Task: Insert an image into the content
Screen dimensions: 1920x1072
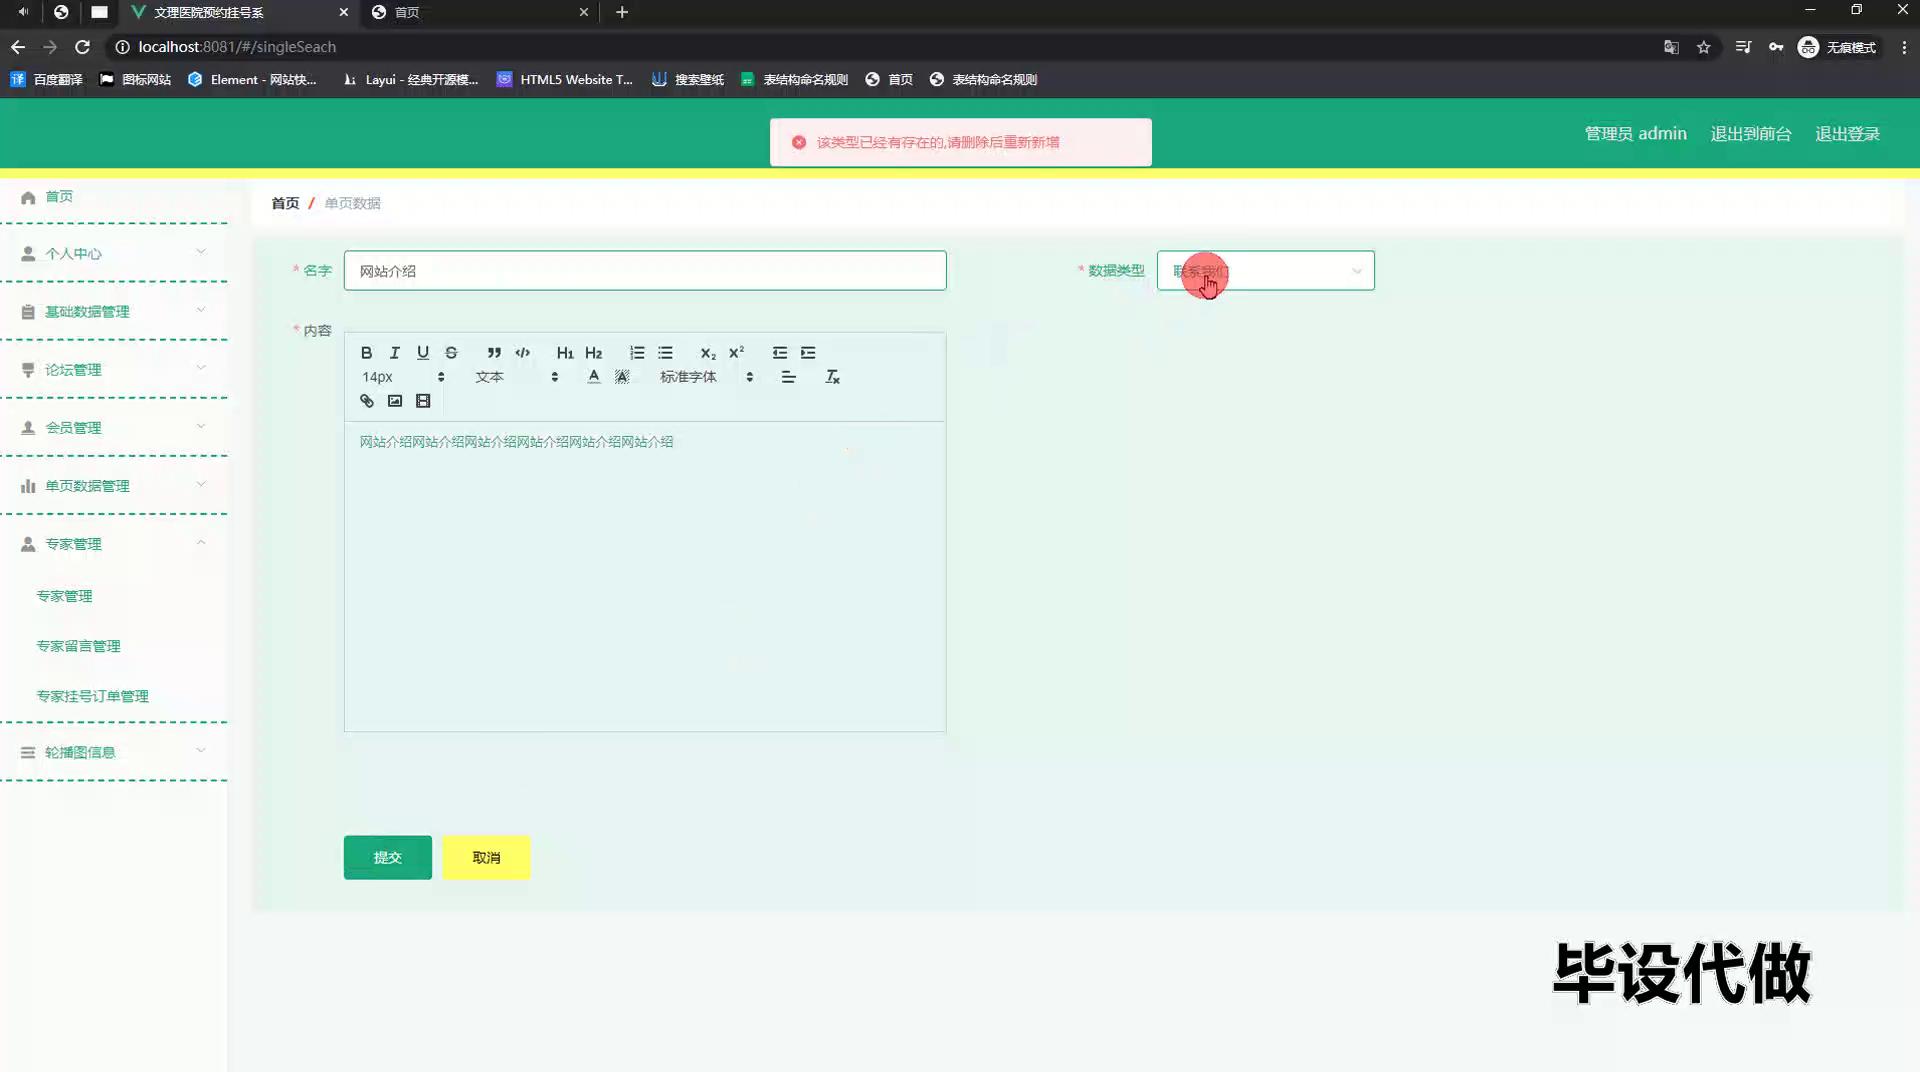Action: [x=395, y=401]
